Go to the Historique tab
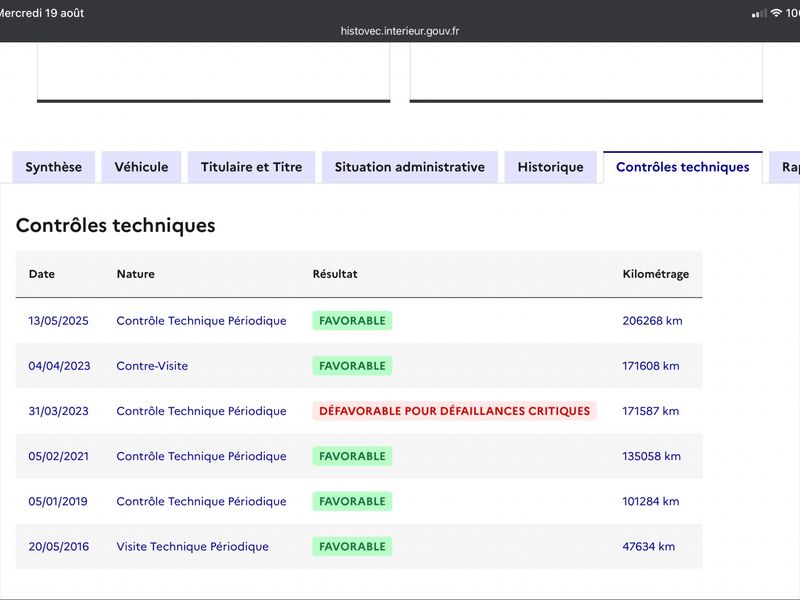This screenshot has width=800, height=600. 551,167
